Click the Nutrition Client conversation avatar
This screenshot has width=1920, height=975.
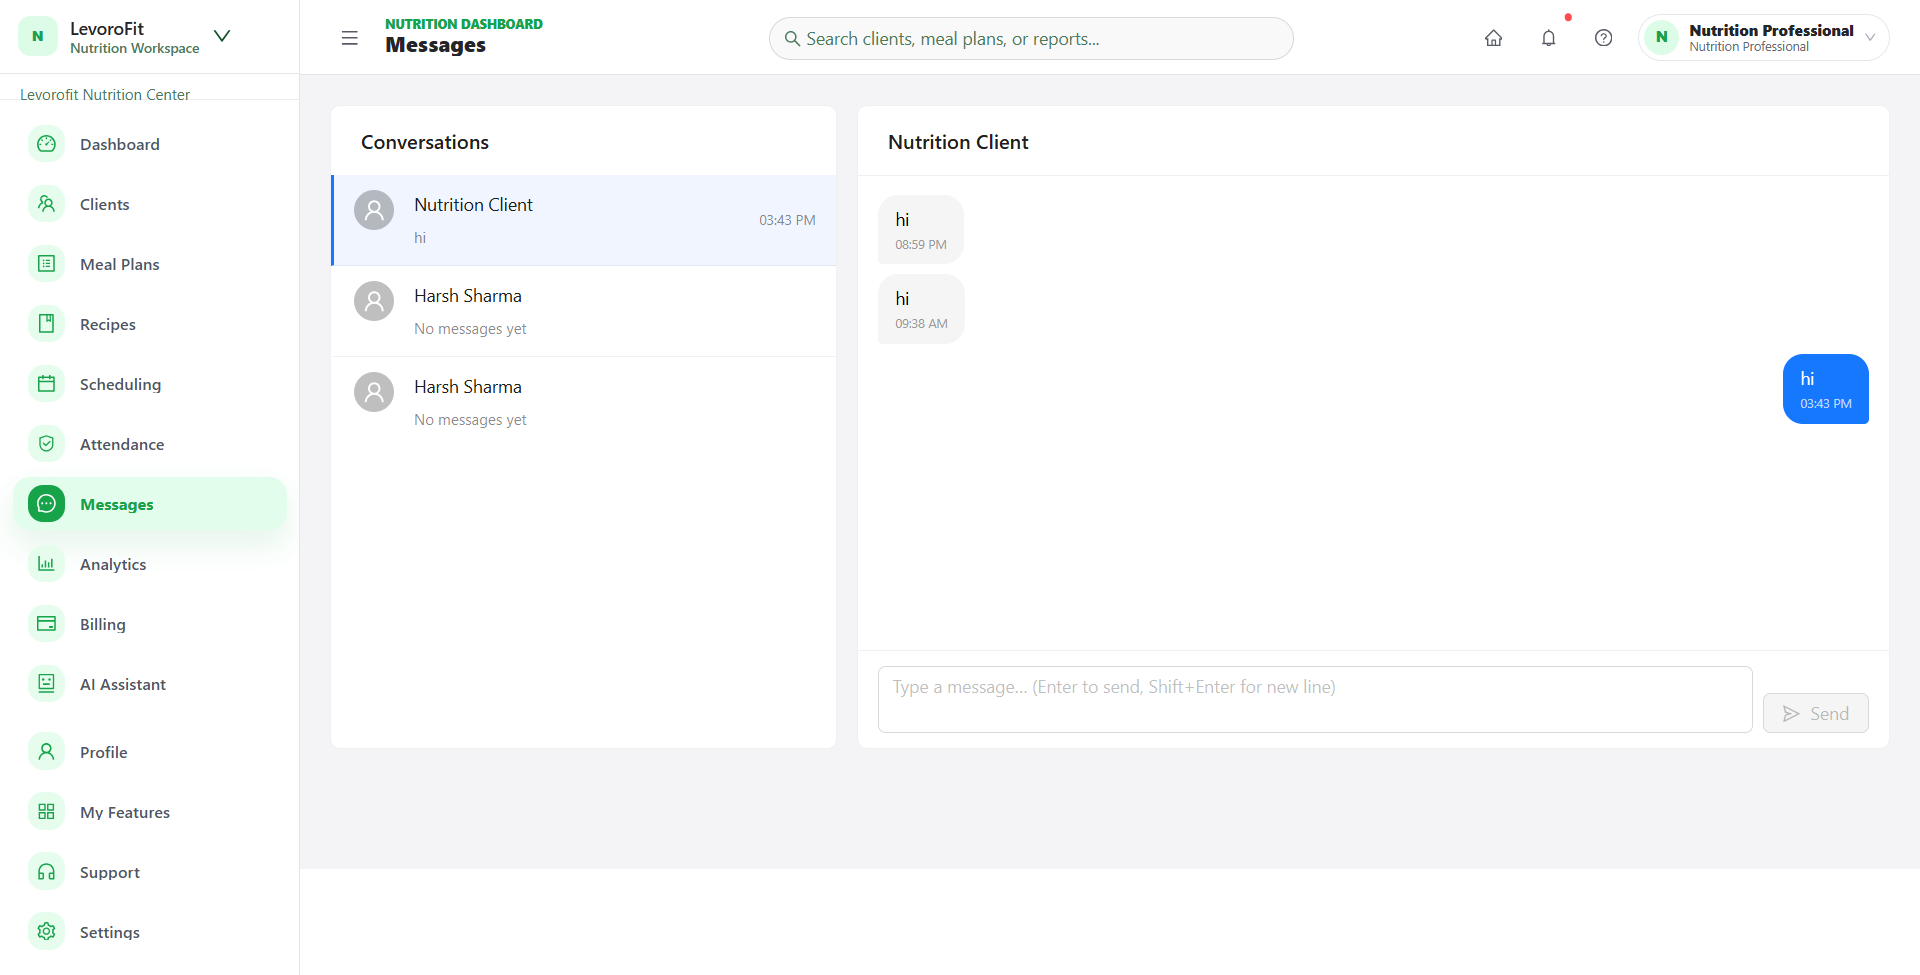pos(374,210)
